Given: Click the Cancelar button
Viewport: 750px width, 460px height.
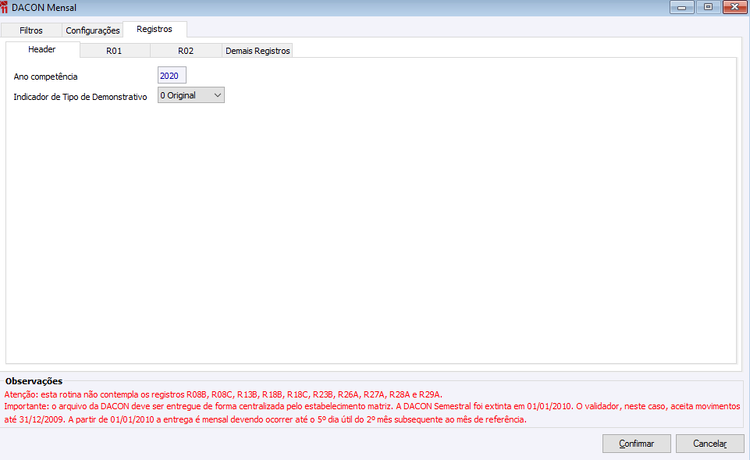Looking at the screenshot, I should pyautogui.click(x=710, y=443).
